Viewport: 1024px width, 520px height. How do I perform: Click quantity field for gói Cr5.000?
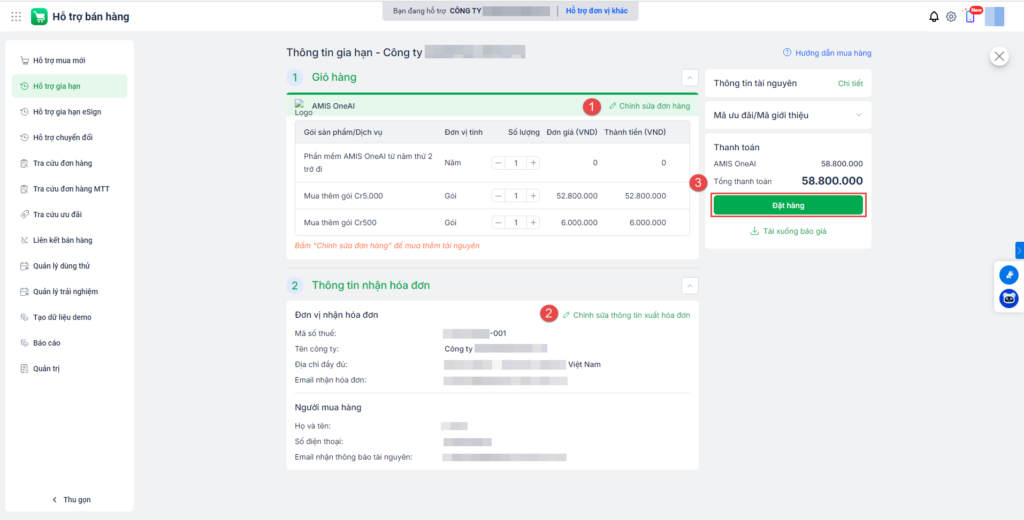pos(516,196)
